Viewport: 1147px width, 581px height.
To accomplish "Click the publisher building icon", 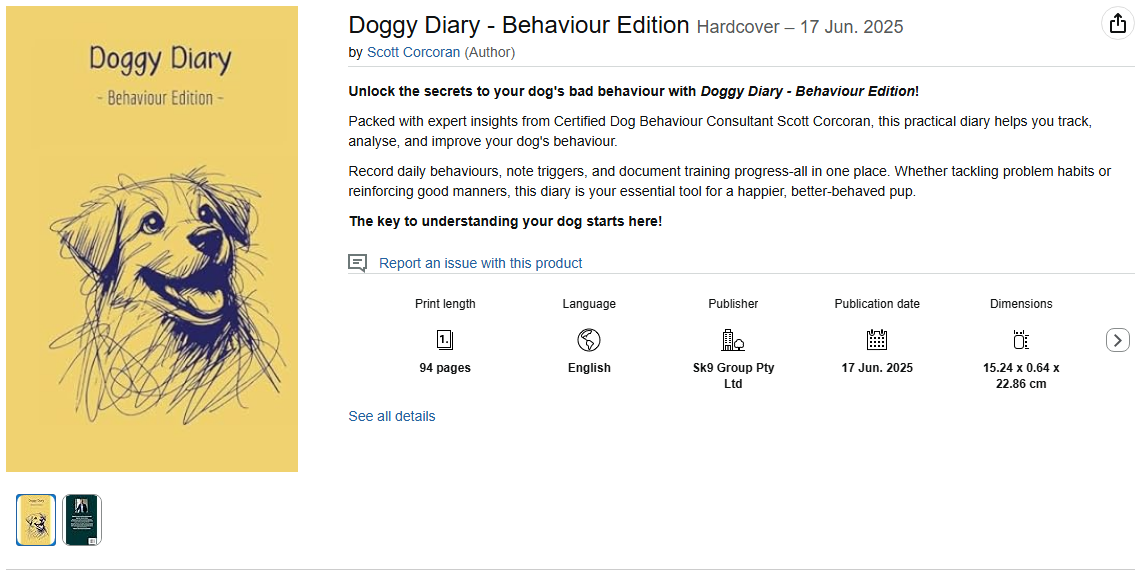I will tap(733, 340).
